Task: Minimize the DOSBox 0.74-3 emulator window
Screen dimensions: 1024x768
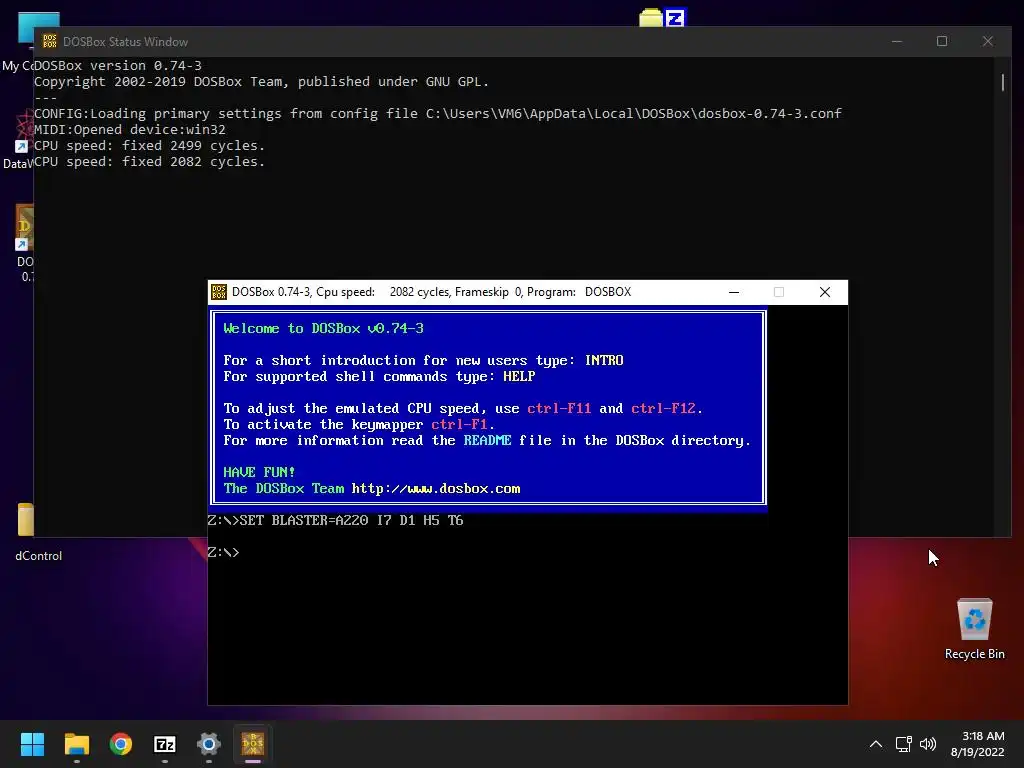Action: (734, 292)
